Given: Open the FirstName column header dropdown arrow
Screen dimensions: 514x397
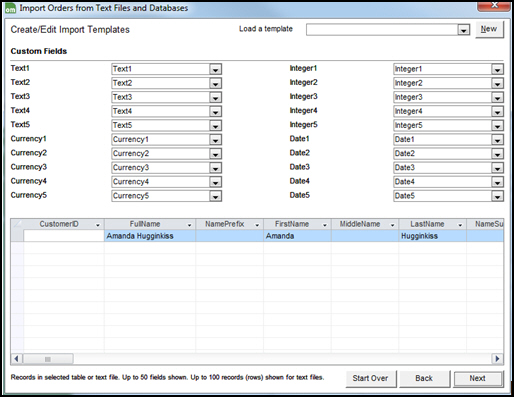Looking at the screenshot, I should coord(325,225).
